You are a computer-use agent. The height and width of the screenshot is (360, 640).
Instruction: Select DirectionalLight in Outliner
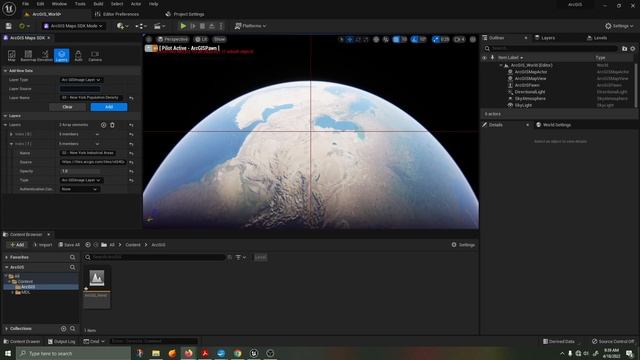(530, 92)
